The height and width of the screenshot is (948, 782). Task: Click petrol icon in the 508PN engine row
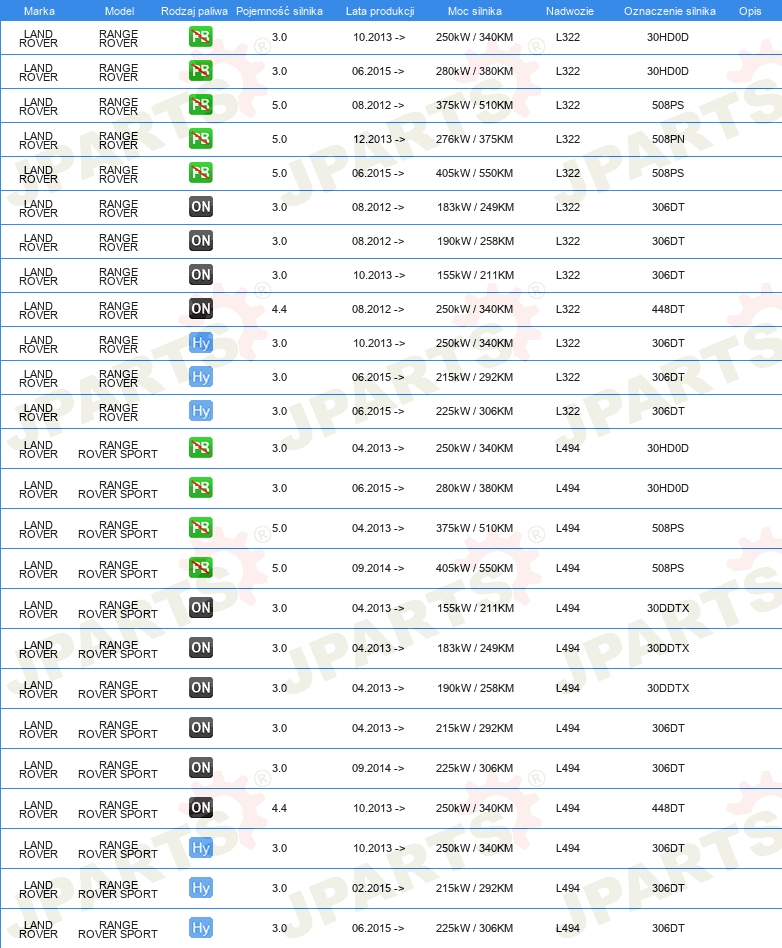point(200,138)
